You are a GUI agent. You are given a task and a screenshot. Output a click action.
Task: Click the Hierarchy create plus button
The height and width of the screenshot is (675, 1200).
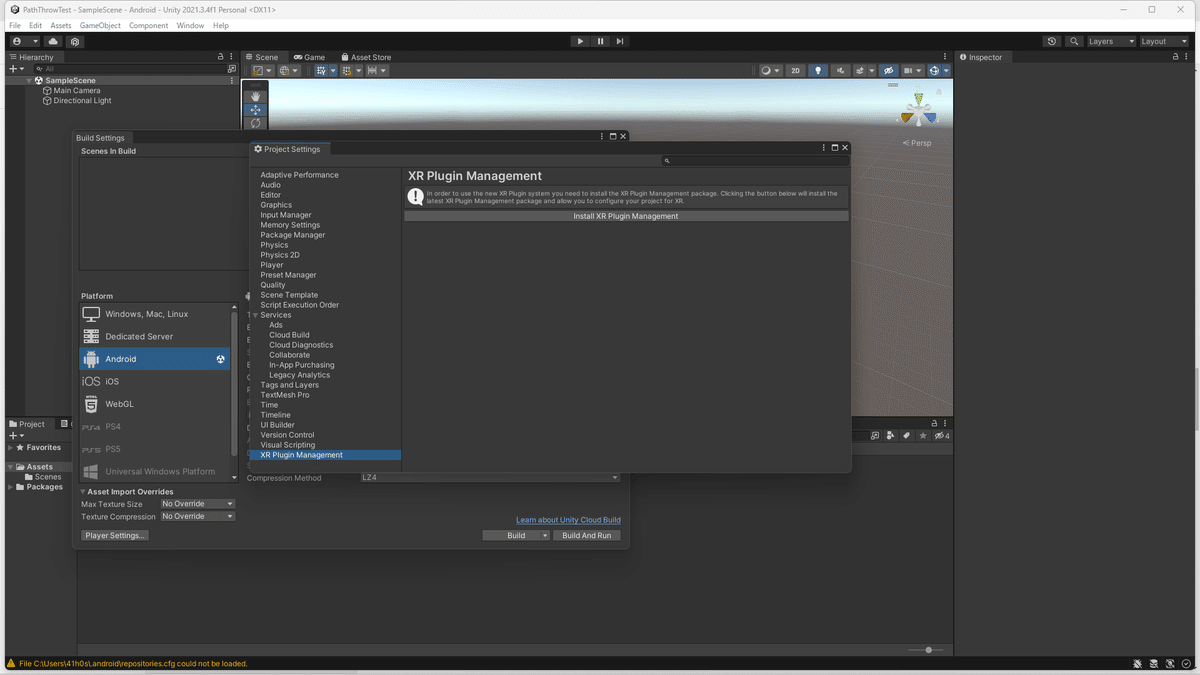click(14, 69)
